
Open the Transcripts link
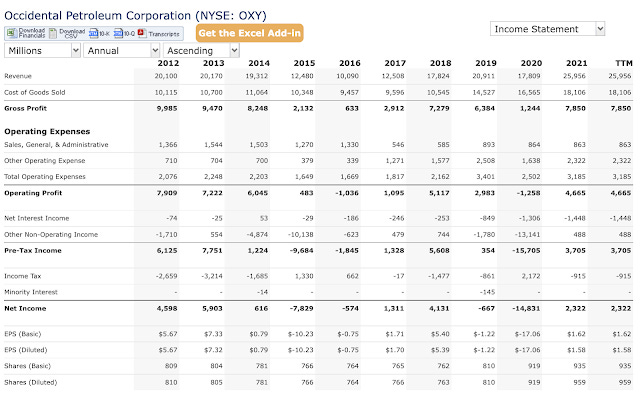(x=164, y=34)
